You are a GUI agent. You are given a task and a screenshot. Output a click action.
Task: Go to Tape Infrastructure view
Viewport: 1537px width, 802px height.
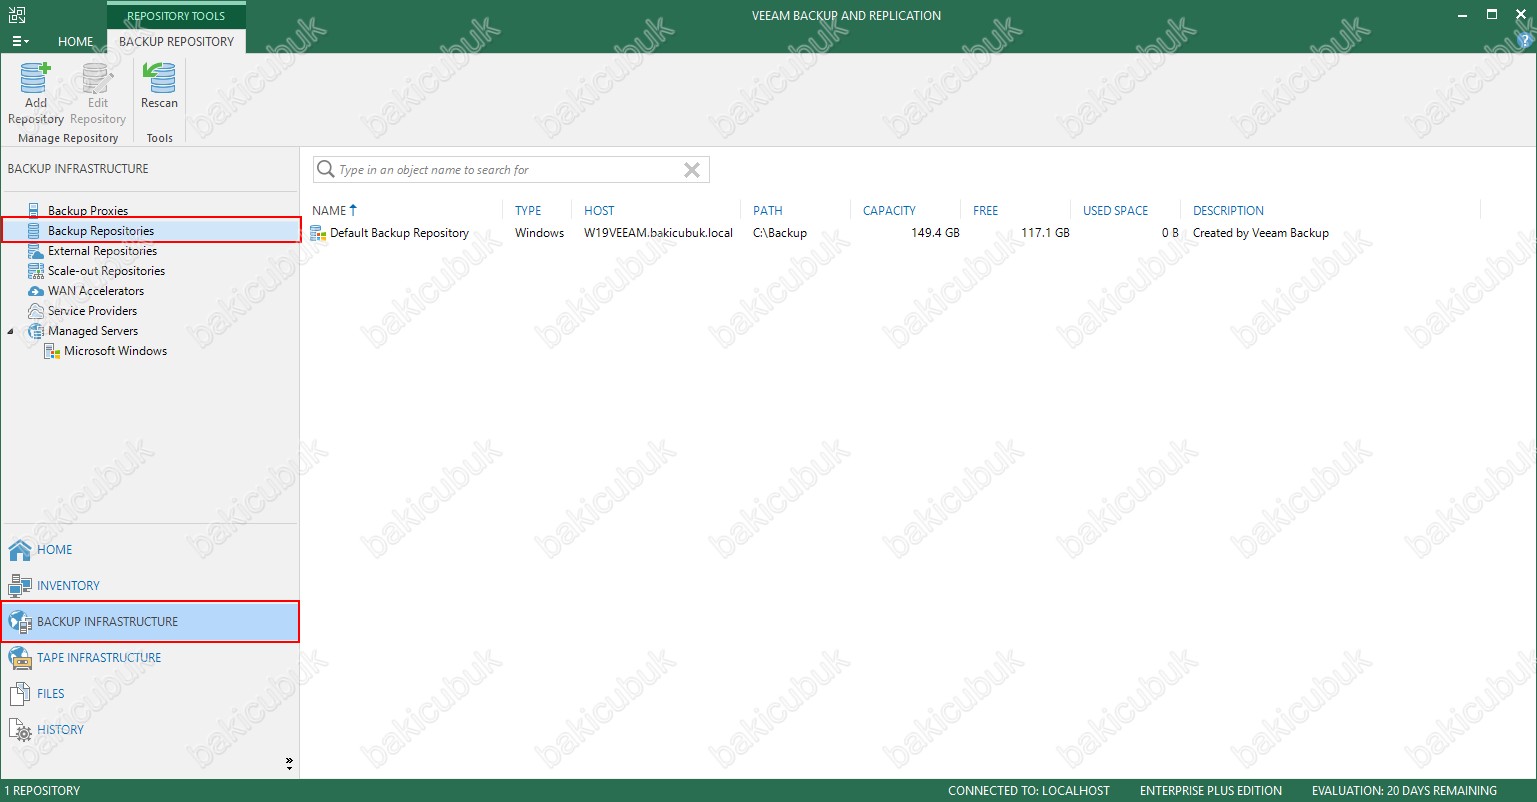pos(98,658)
